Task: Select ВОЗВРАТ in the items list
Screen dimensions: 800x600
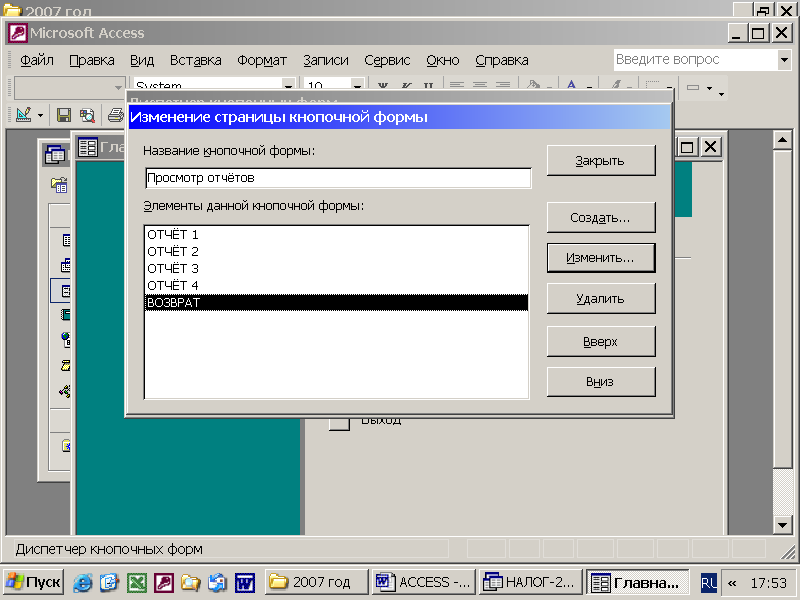Action: (337, 303)
